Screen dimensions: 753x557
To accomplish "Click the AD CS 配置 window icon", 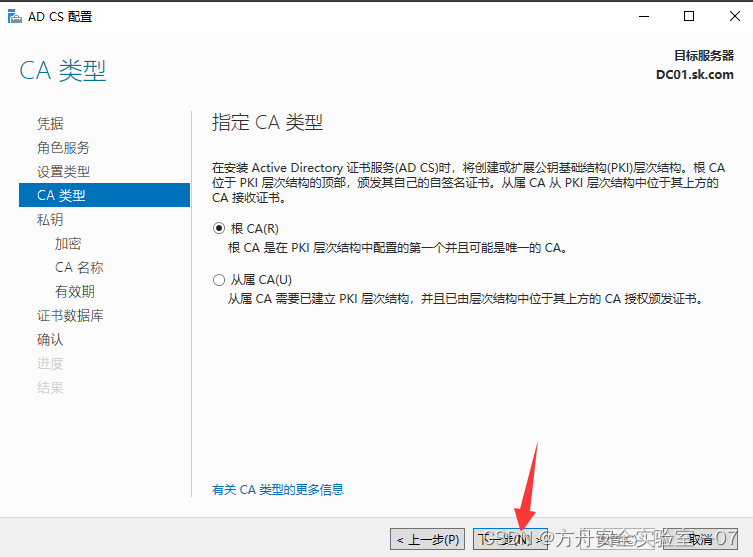I will pos(15,17).
